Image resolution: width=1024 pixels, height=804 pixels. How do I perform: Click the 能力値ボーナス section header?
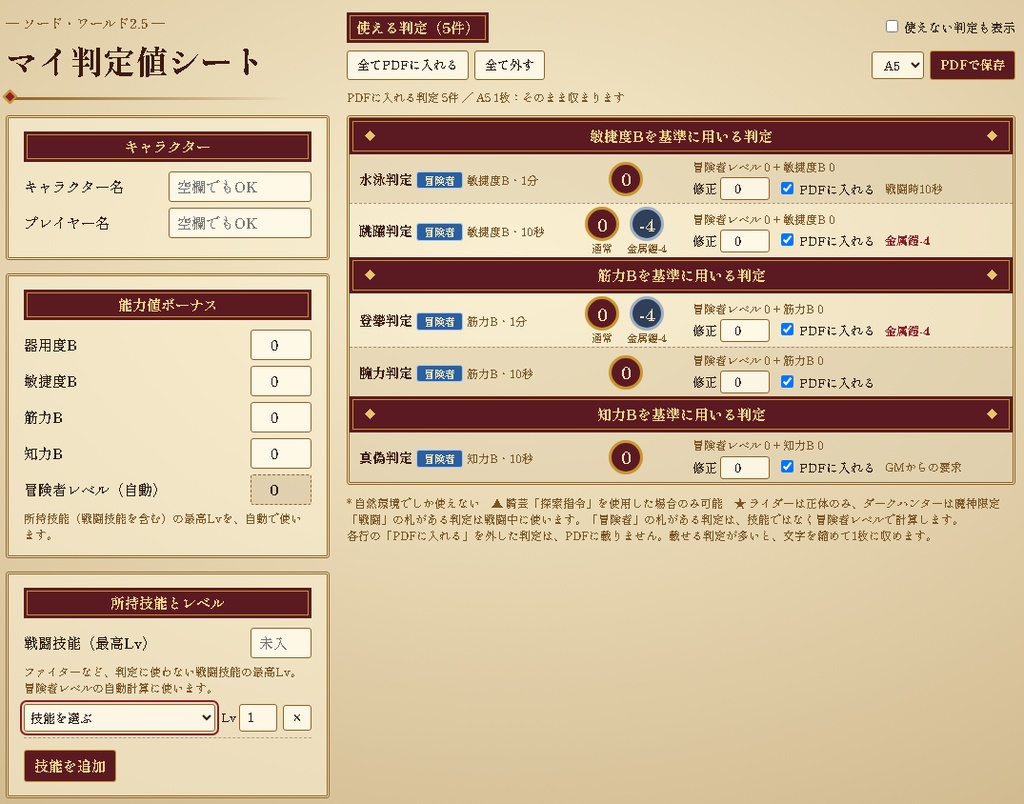pos(167,305)
